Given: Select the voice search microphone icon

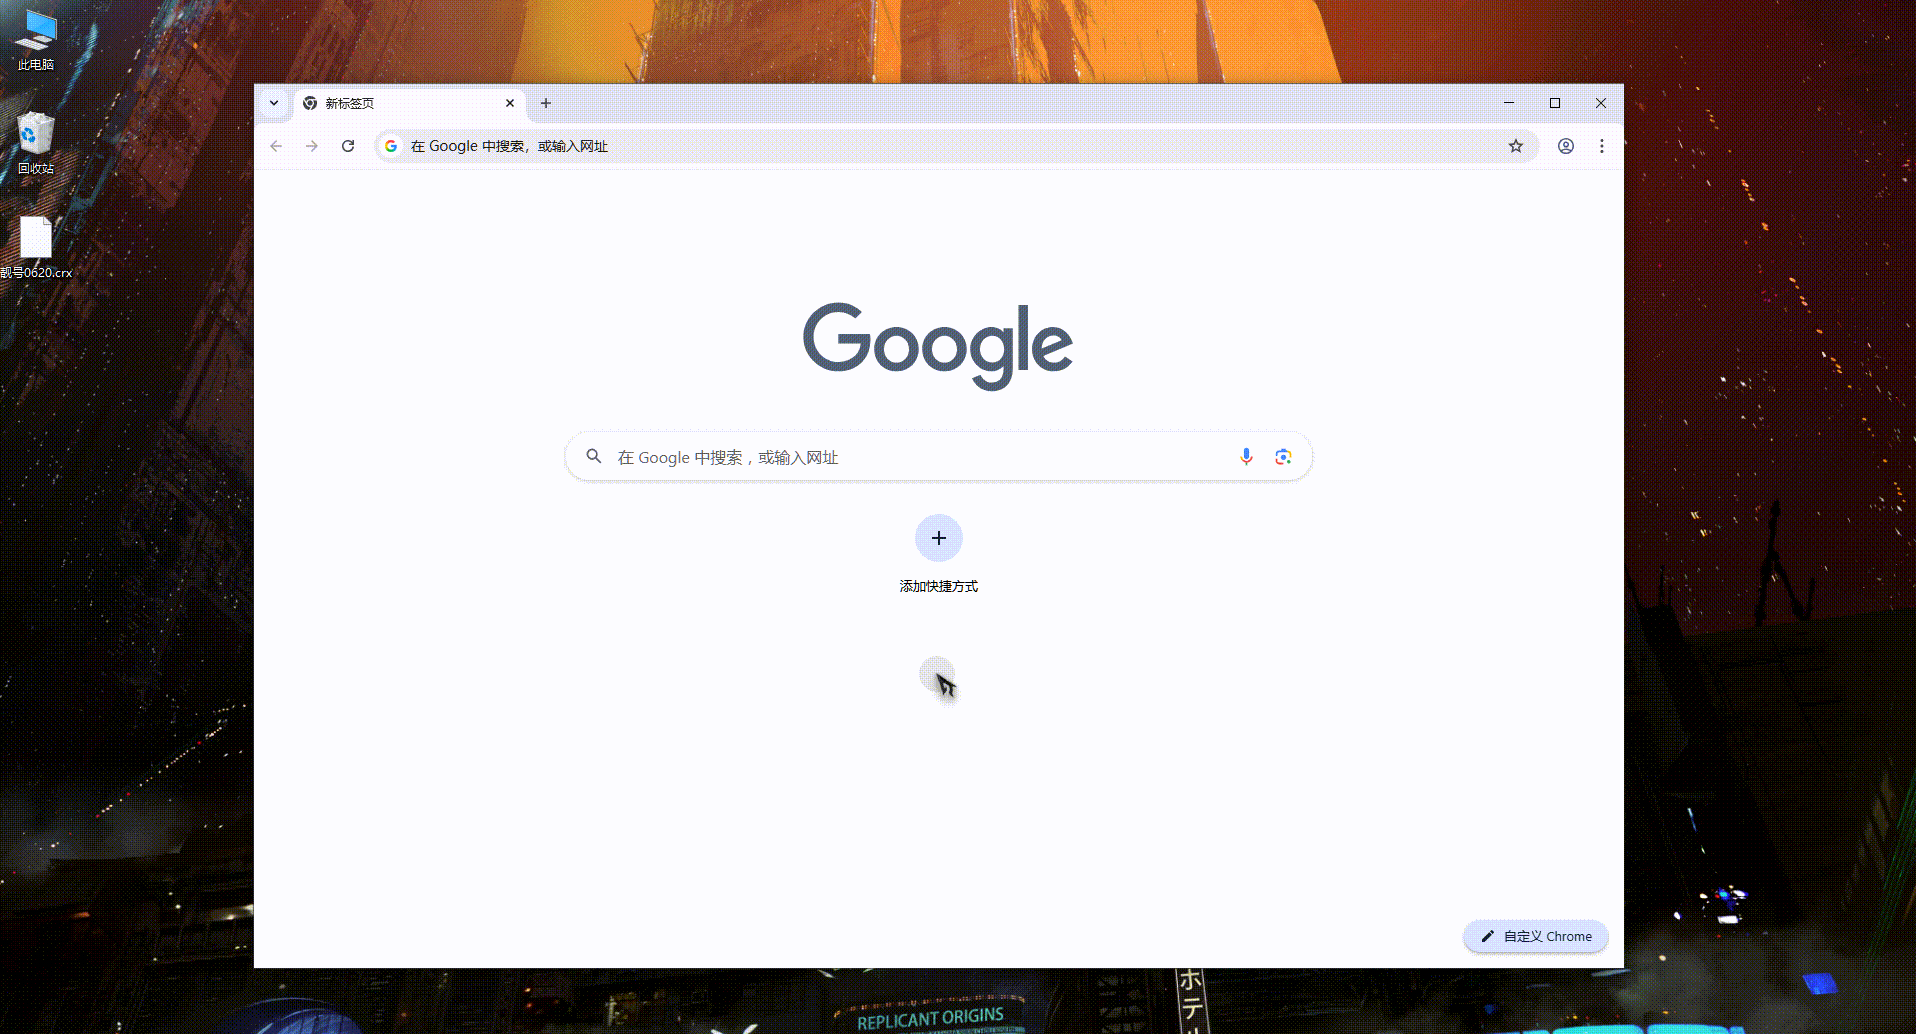Looking at the screenshot, I should pyautogui.click(x=1246, y=456).
